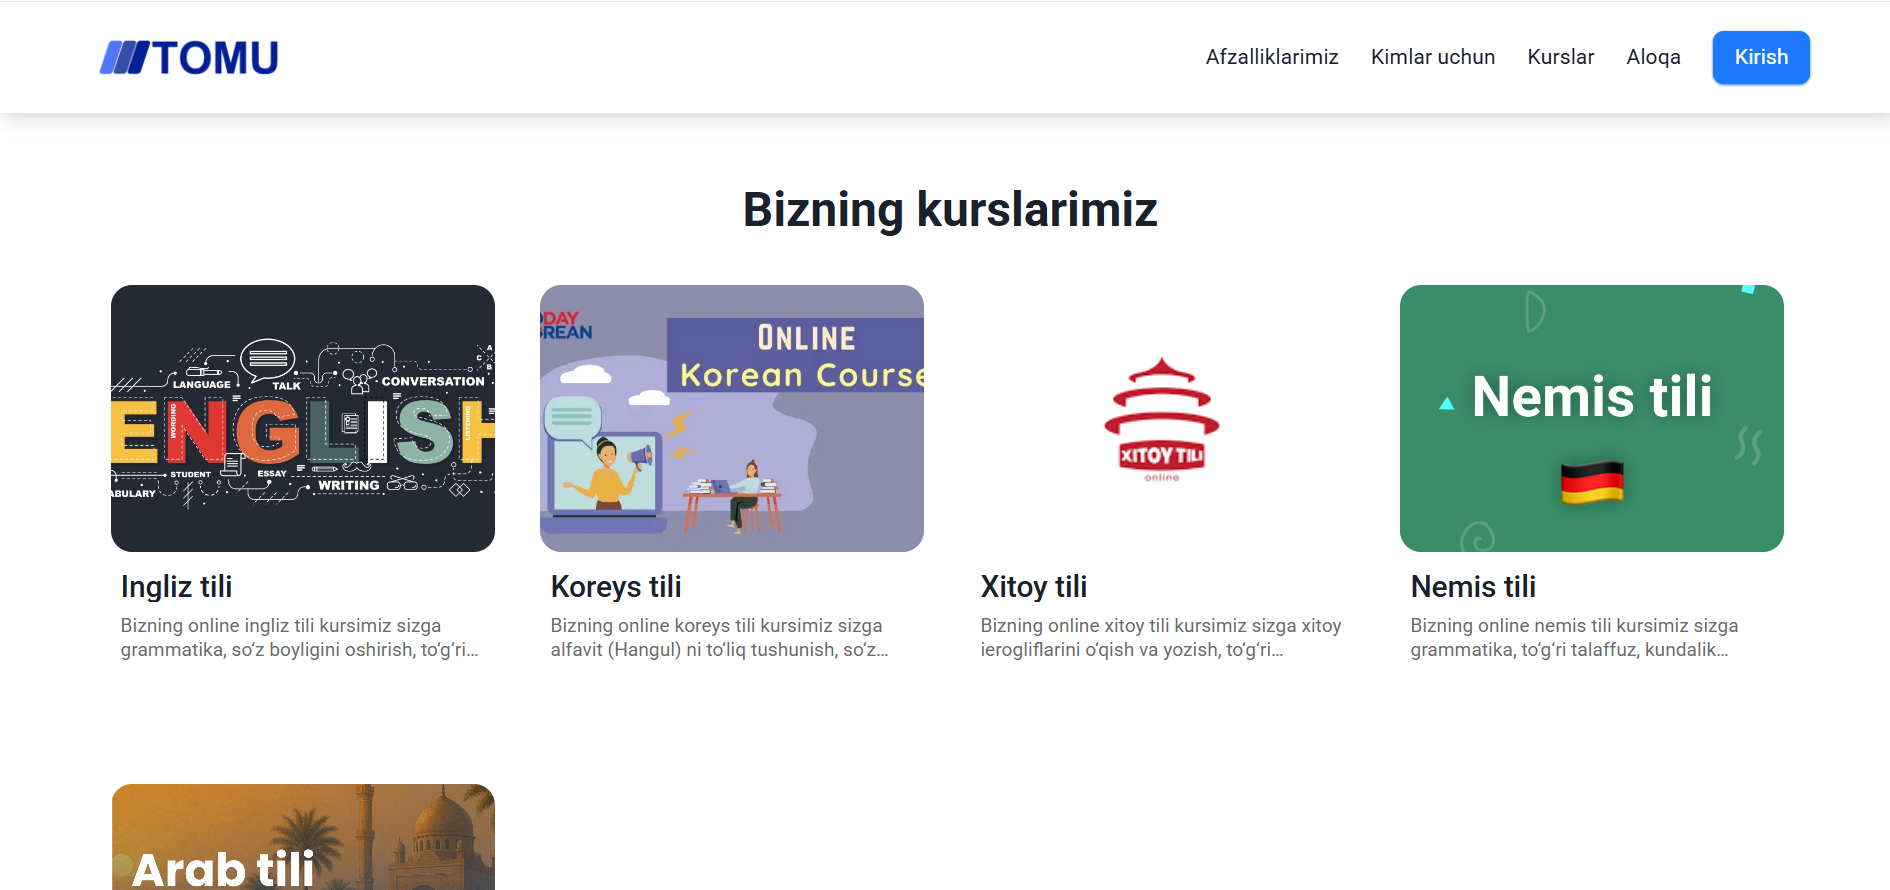Click the Koreys tili description text
Screen dimensions: 1890x890
click(720, 638)
